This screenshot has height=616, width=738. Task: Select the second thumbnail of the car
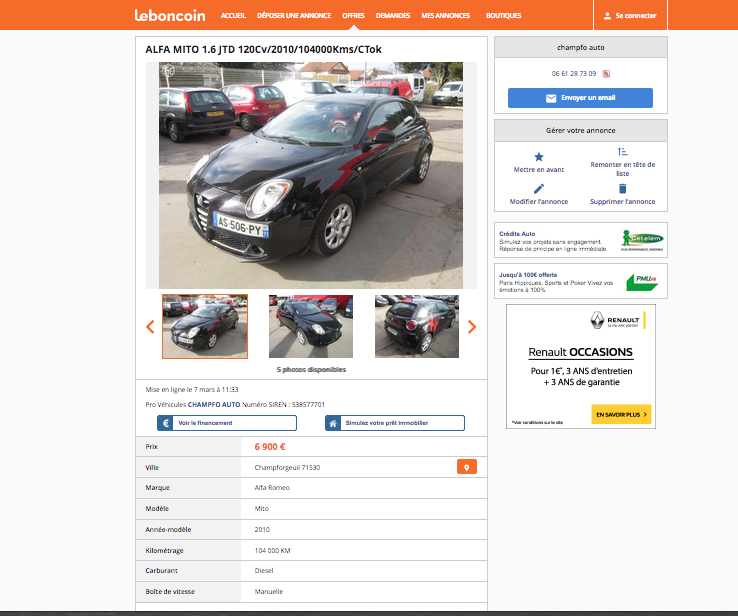(x=311, y=327)
